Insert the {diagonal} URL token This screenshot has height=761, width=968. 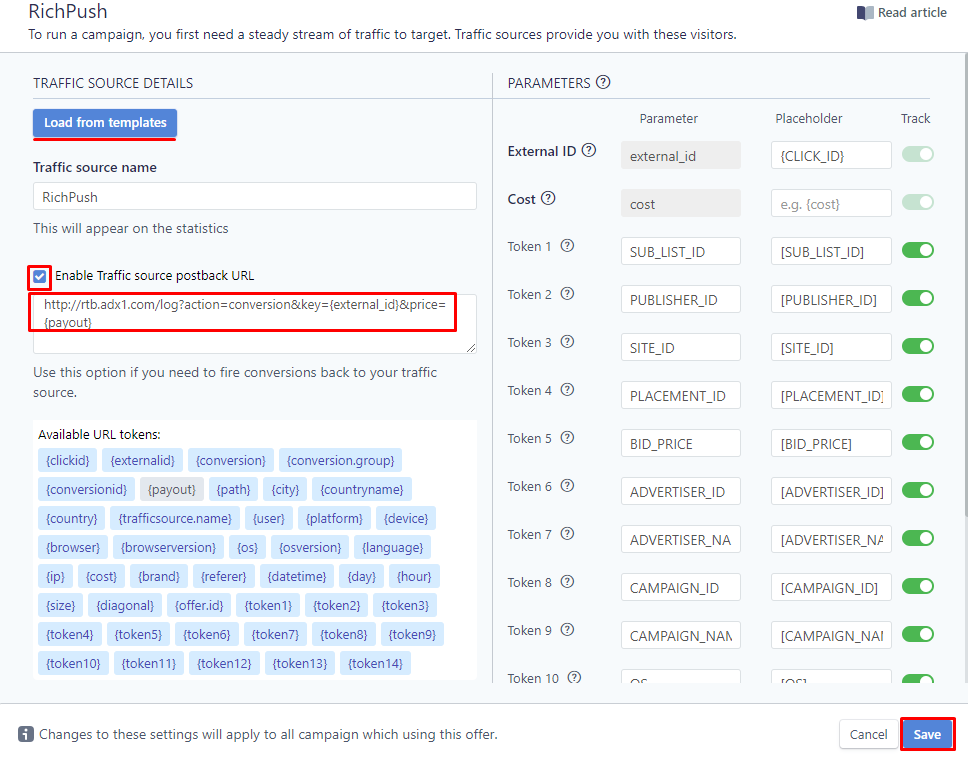tap(125, 605)
